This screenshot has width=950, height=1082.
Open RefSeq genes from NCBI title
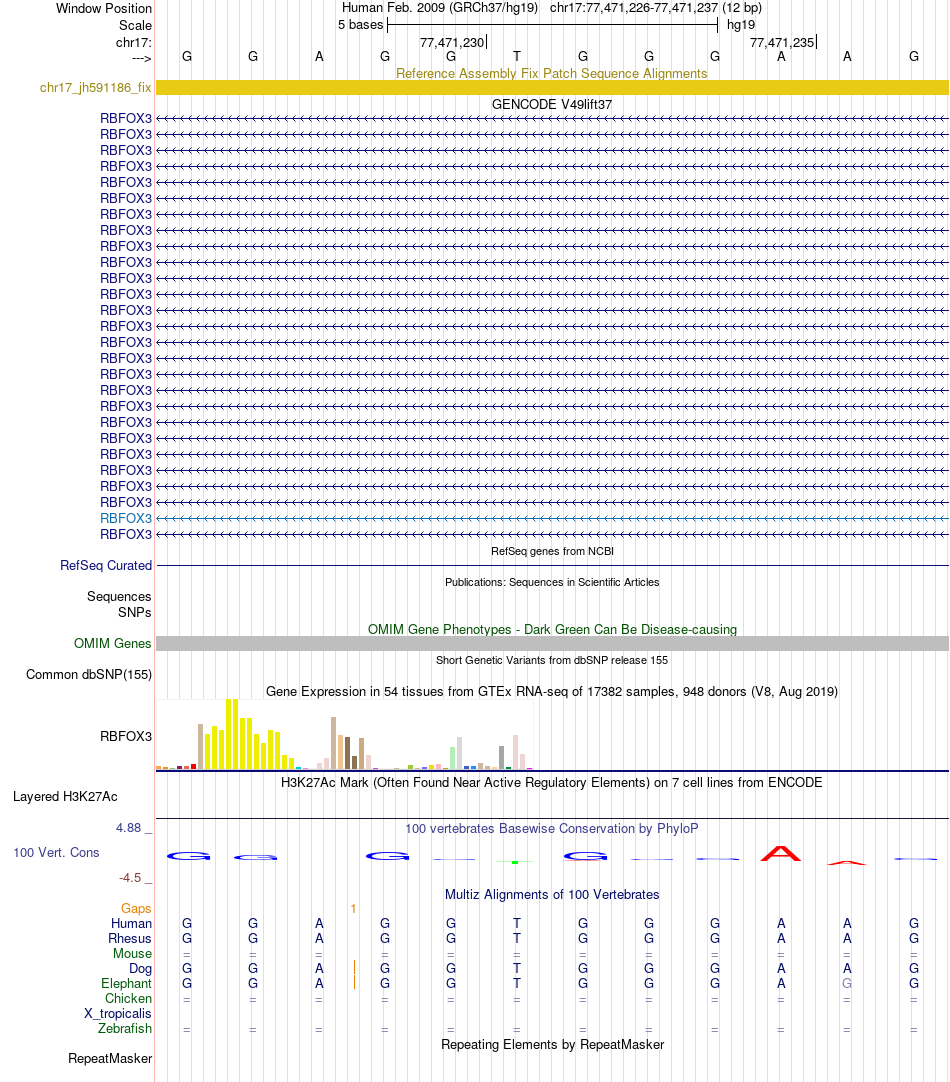pyautogui.click(x=552, y=551)
